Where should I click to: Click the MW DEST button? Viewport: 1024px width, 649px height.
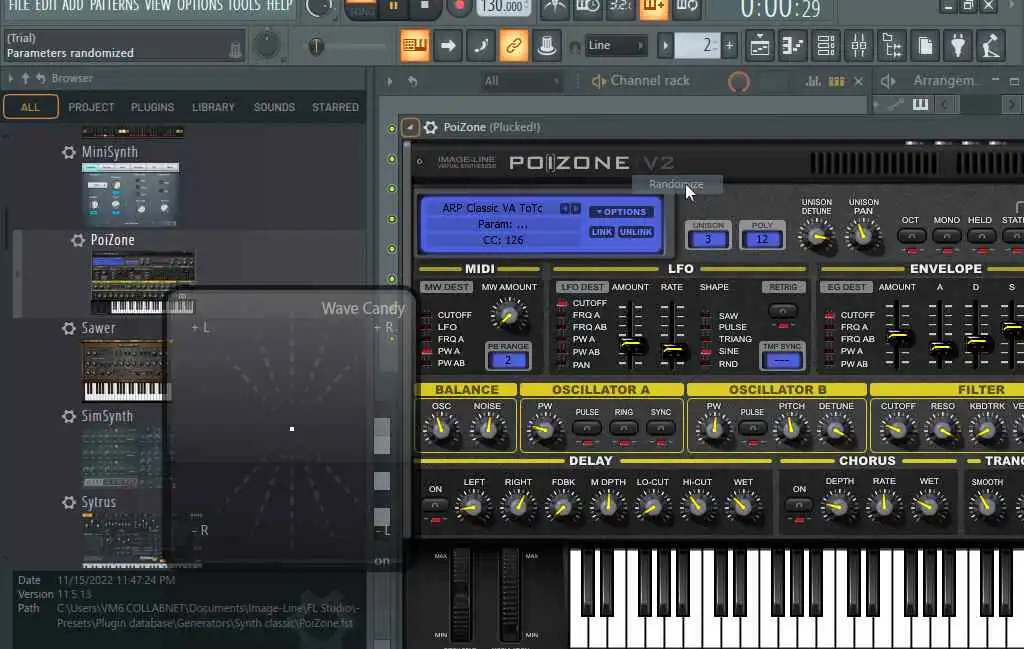[x=447, y=287]
